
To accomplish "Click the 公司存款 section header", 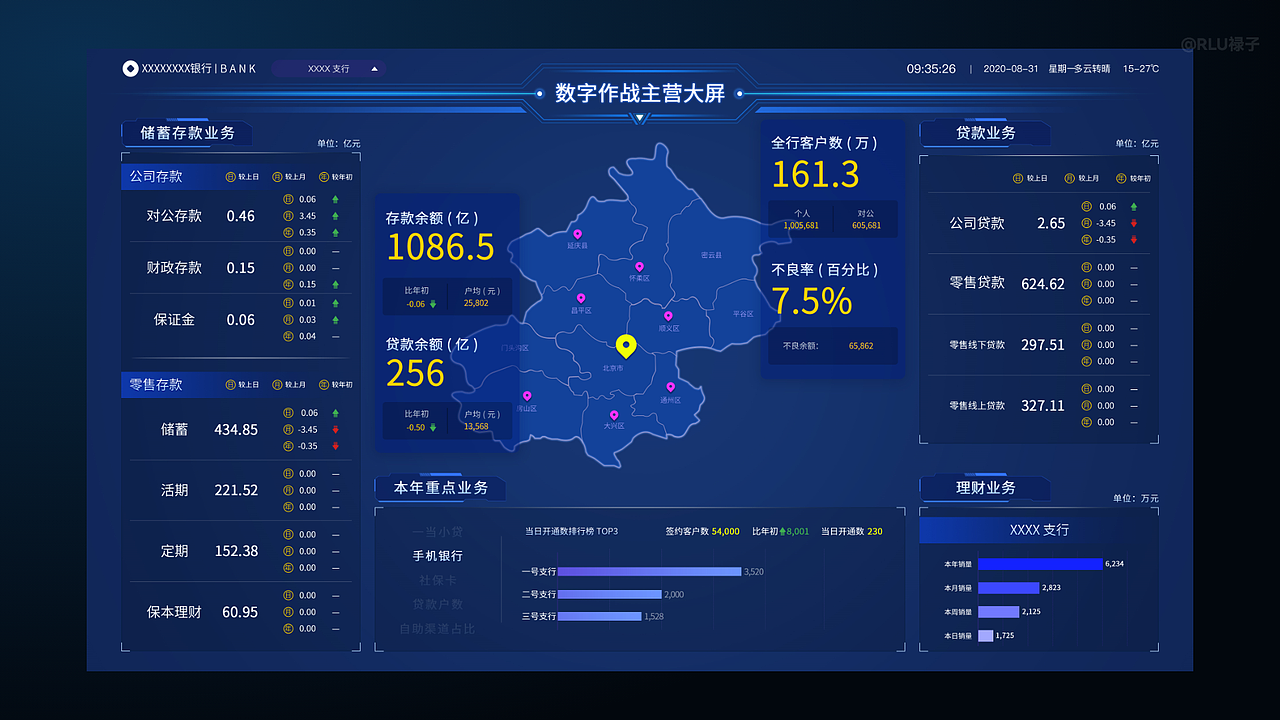I will [241, 176].
